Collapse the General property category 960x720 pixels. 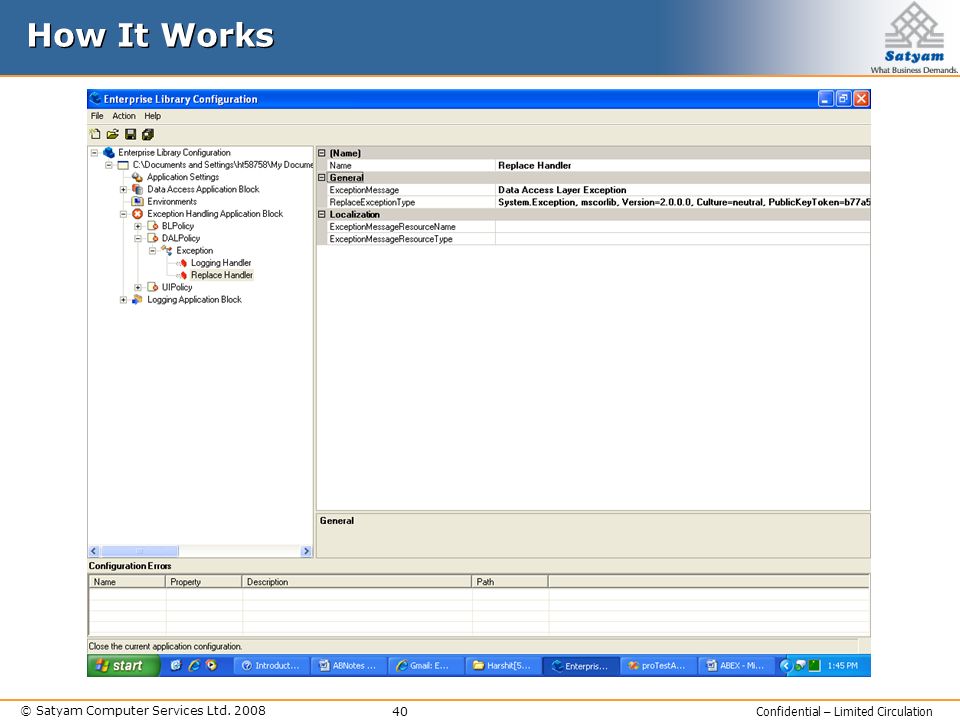[x=322, y=178]
